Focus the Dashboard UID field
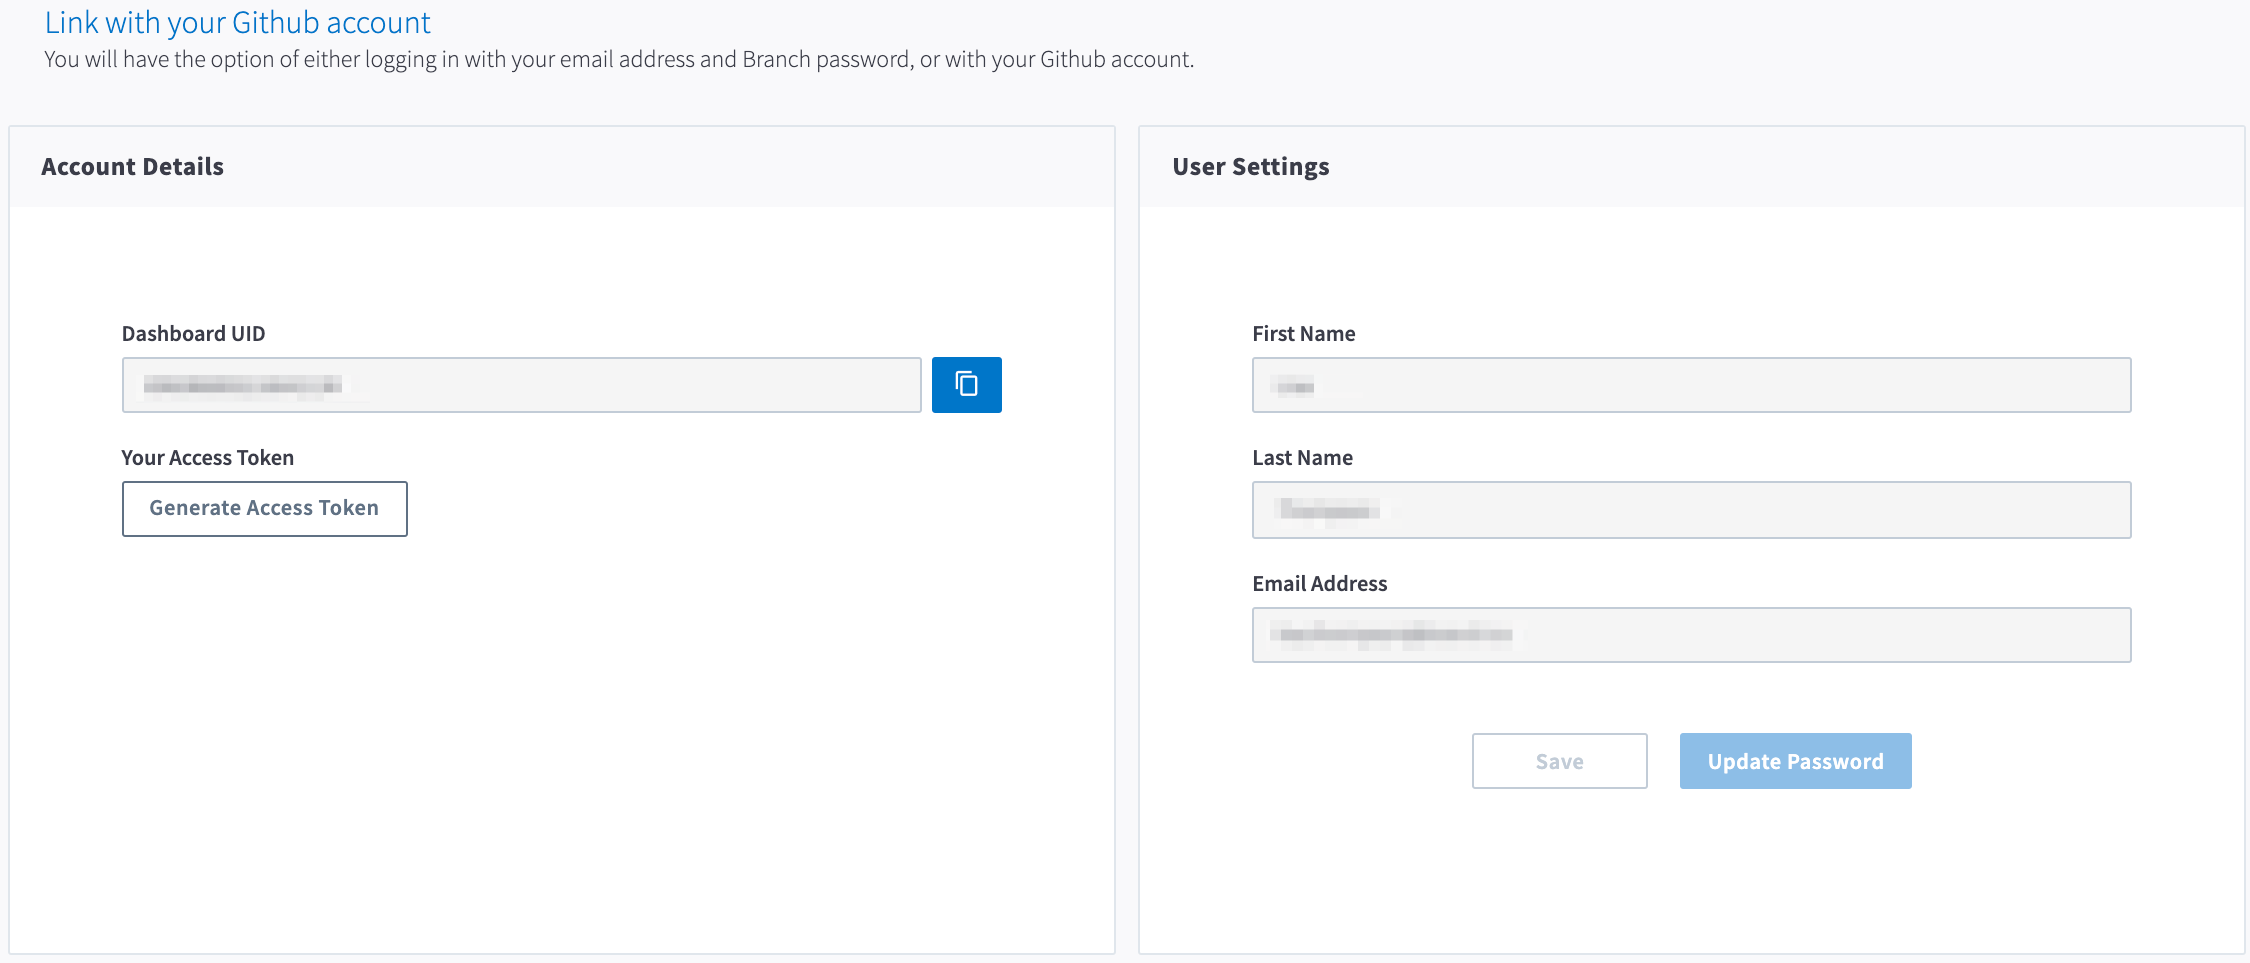This screenshot has height=963, width=2250. 521,385
